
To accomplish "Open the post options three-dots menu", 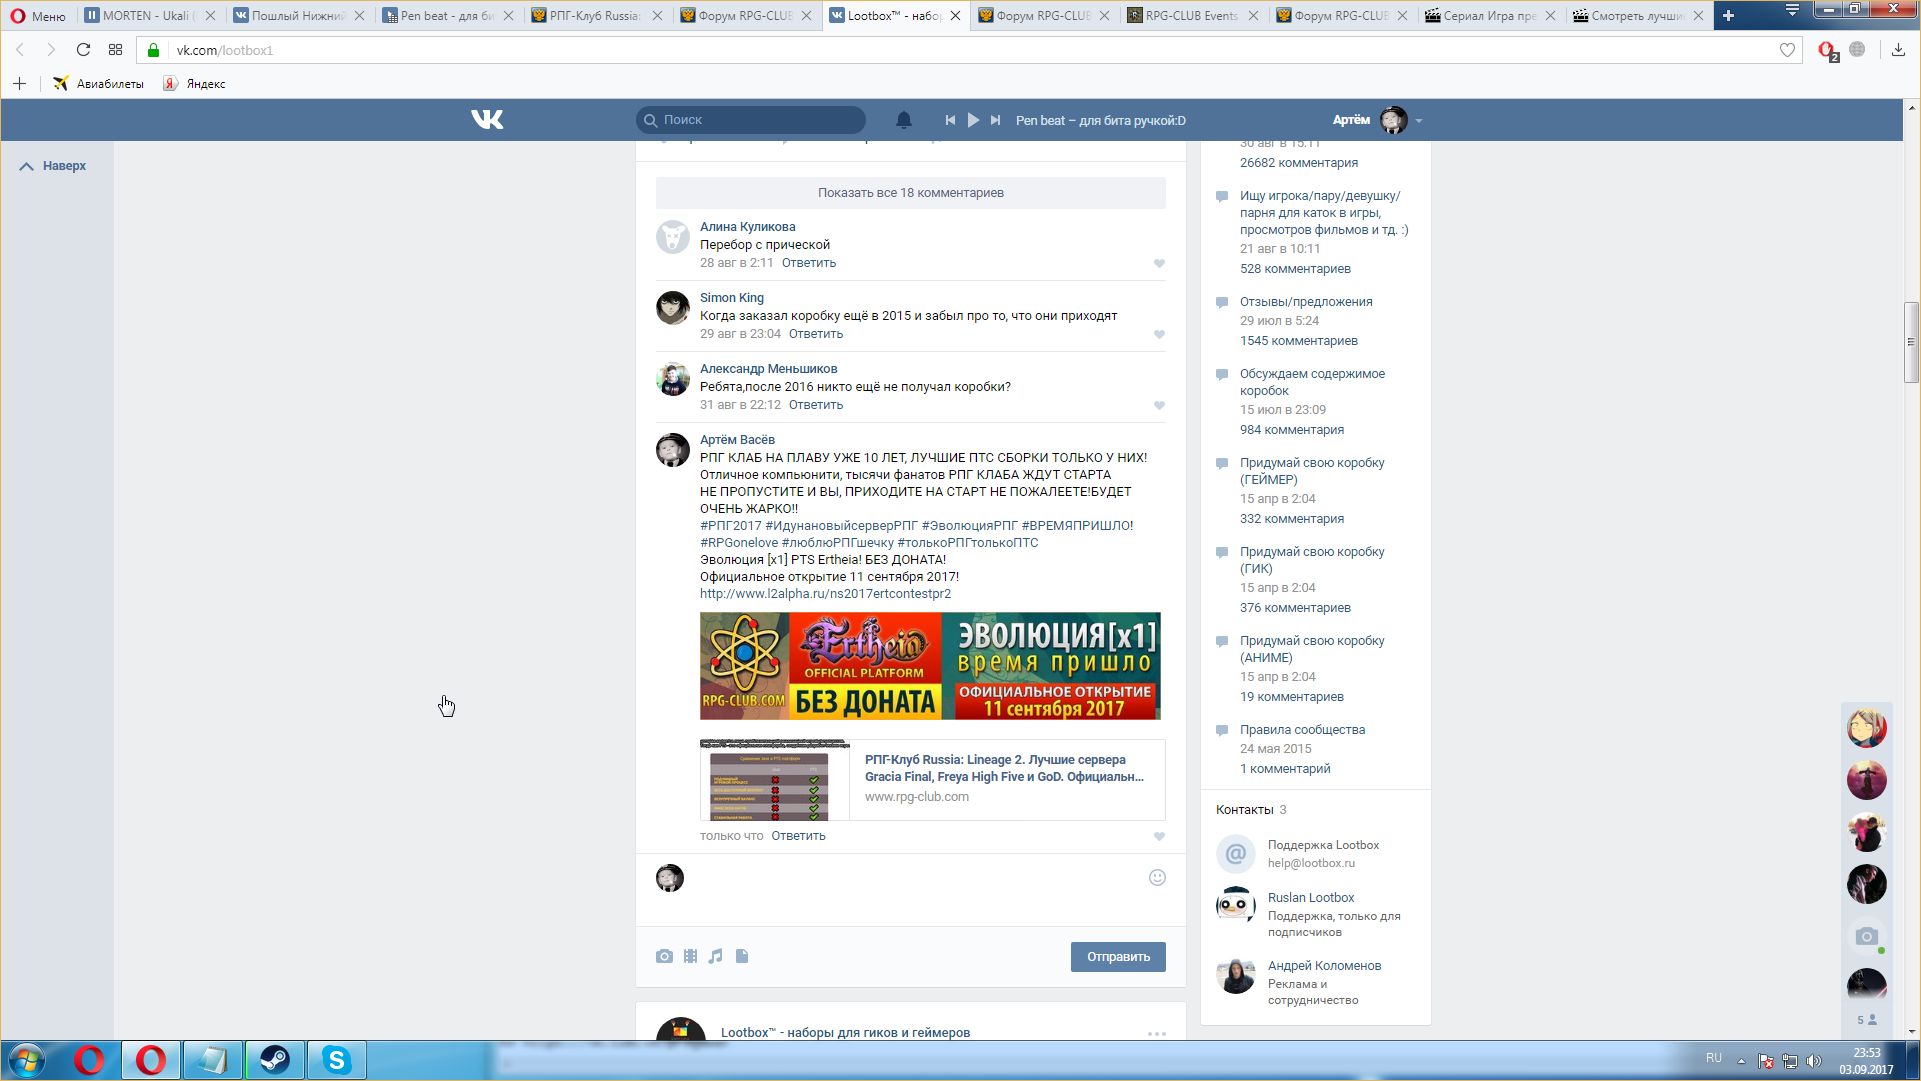I will tap(1157, 1033).
